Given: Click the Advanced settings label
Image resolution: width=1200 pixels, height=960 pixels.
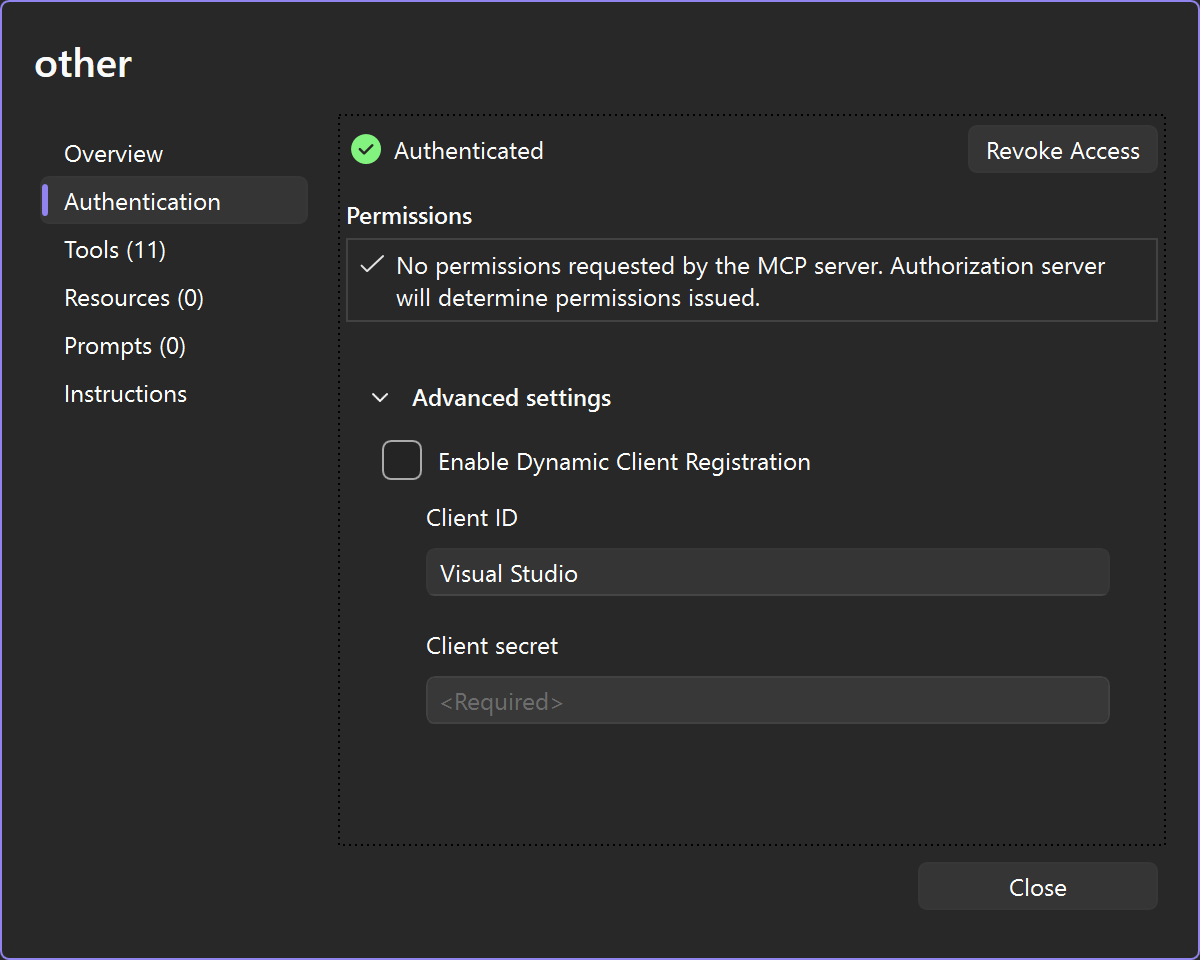Looking at the screenshot, I should [511, 397].
